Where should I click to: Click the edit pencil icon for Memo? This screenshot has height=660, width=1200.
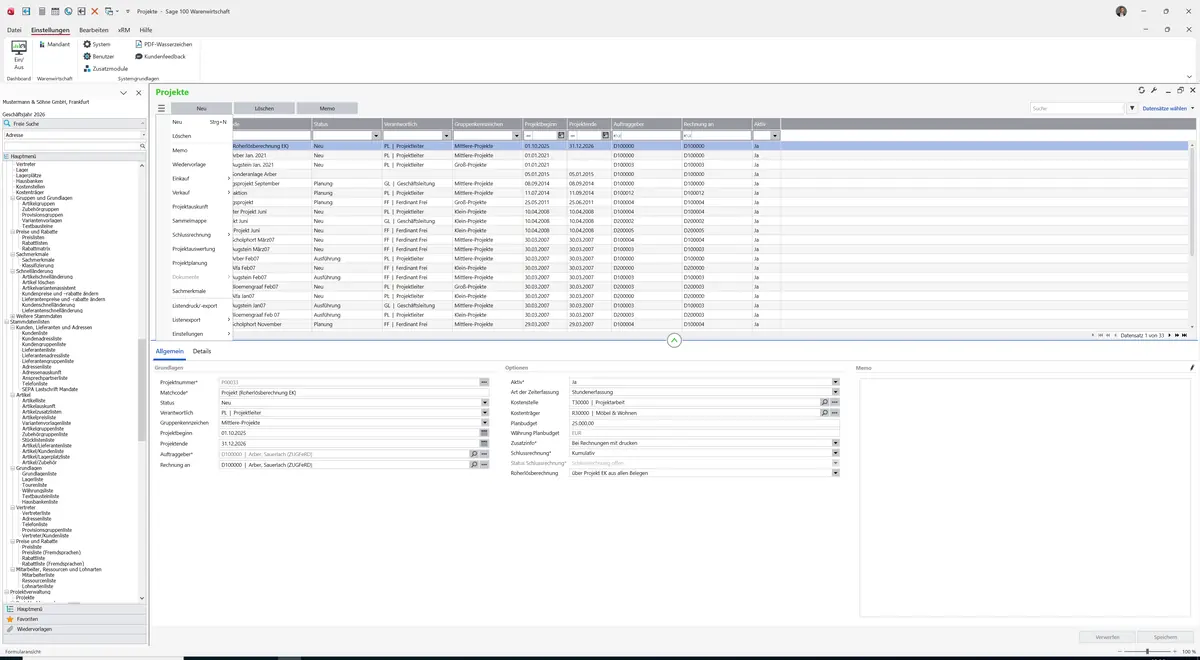click(1192, 368)
